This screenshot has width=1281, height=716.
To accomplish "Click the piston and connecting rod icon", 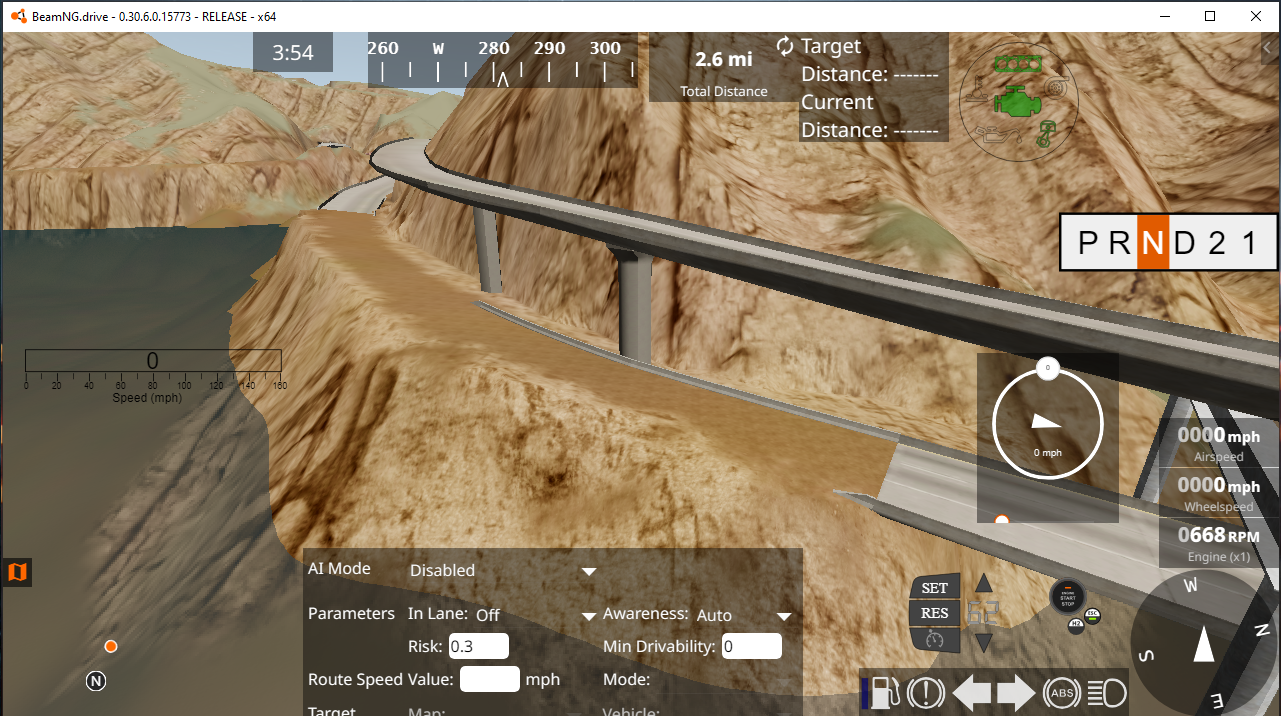I will pyautogui.click(x=1046, y=134).
